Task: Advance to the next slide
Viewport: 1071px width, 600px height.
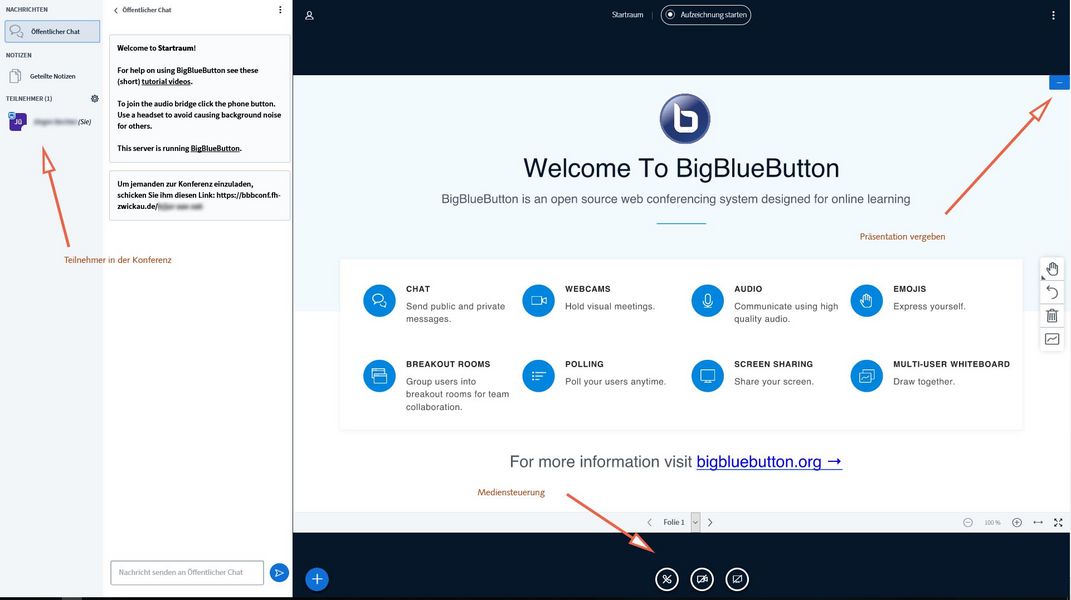Action: pos(710,522)
